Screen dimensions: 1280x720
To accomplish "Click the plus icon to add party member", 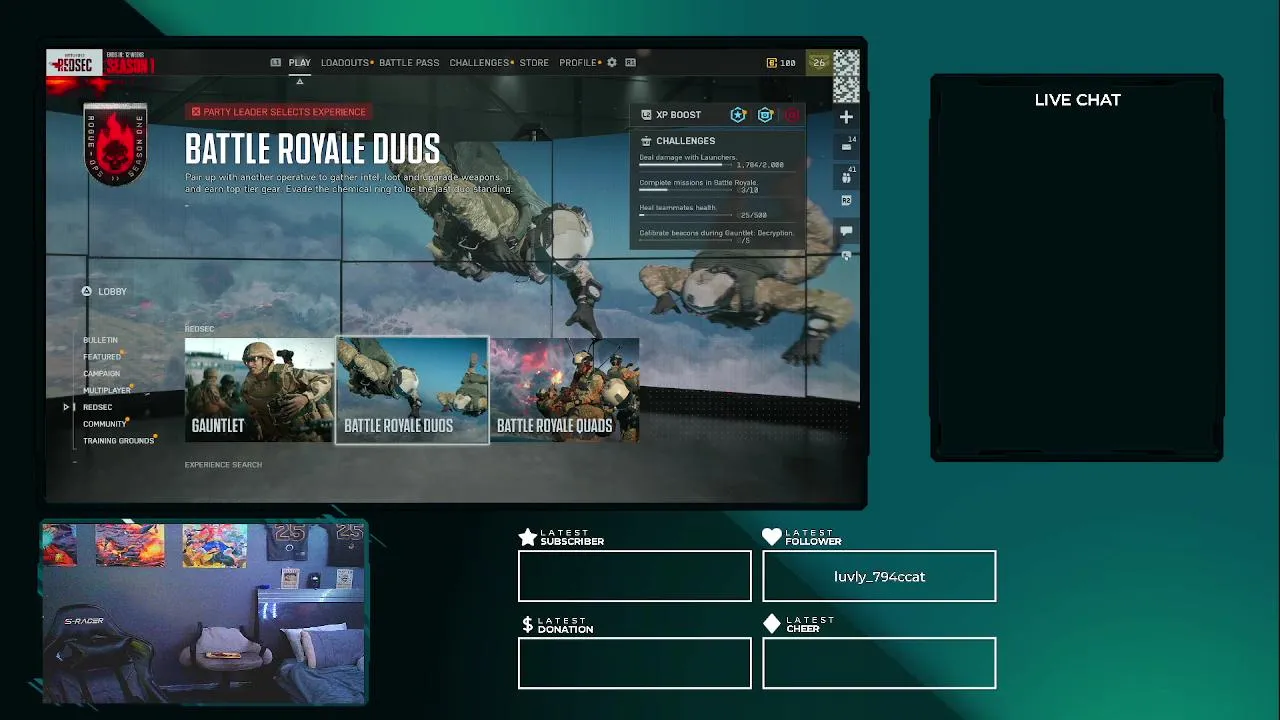I will click(846, 117).
